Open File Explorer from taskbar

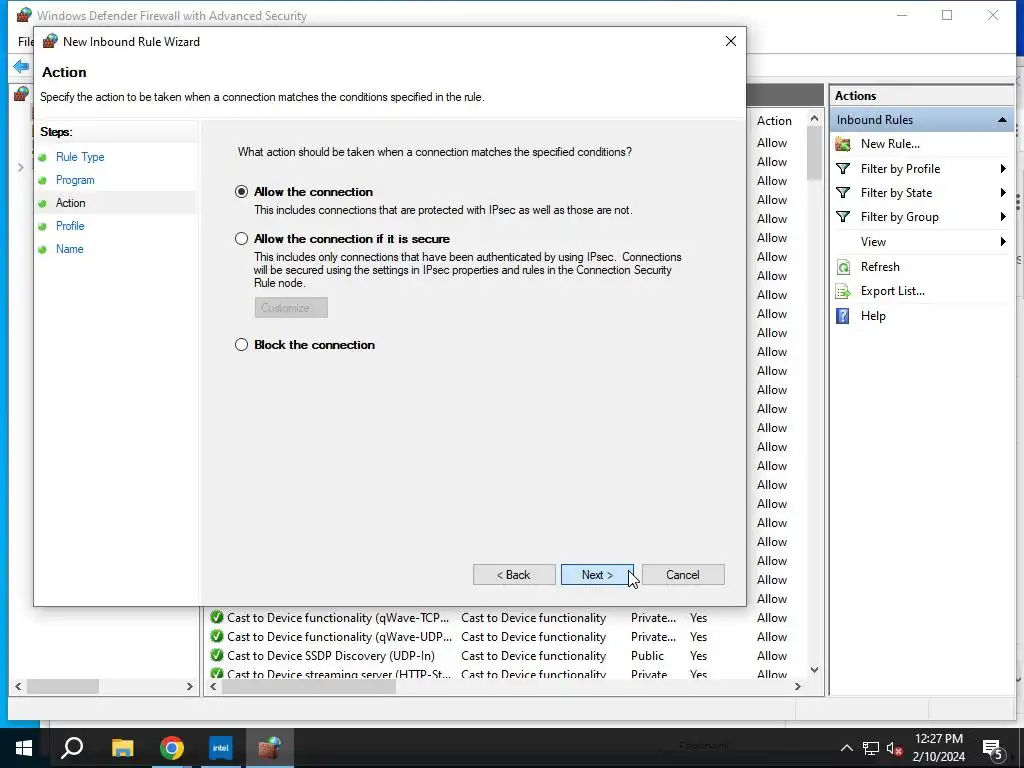point(122,748)
